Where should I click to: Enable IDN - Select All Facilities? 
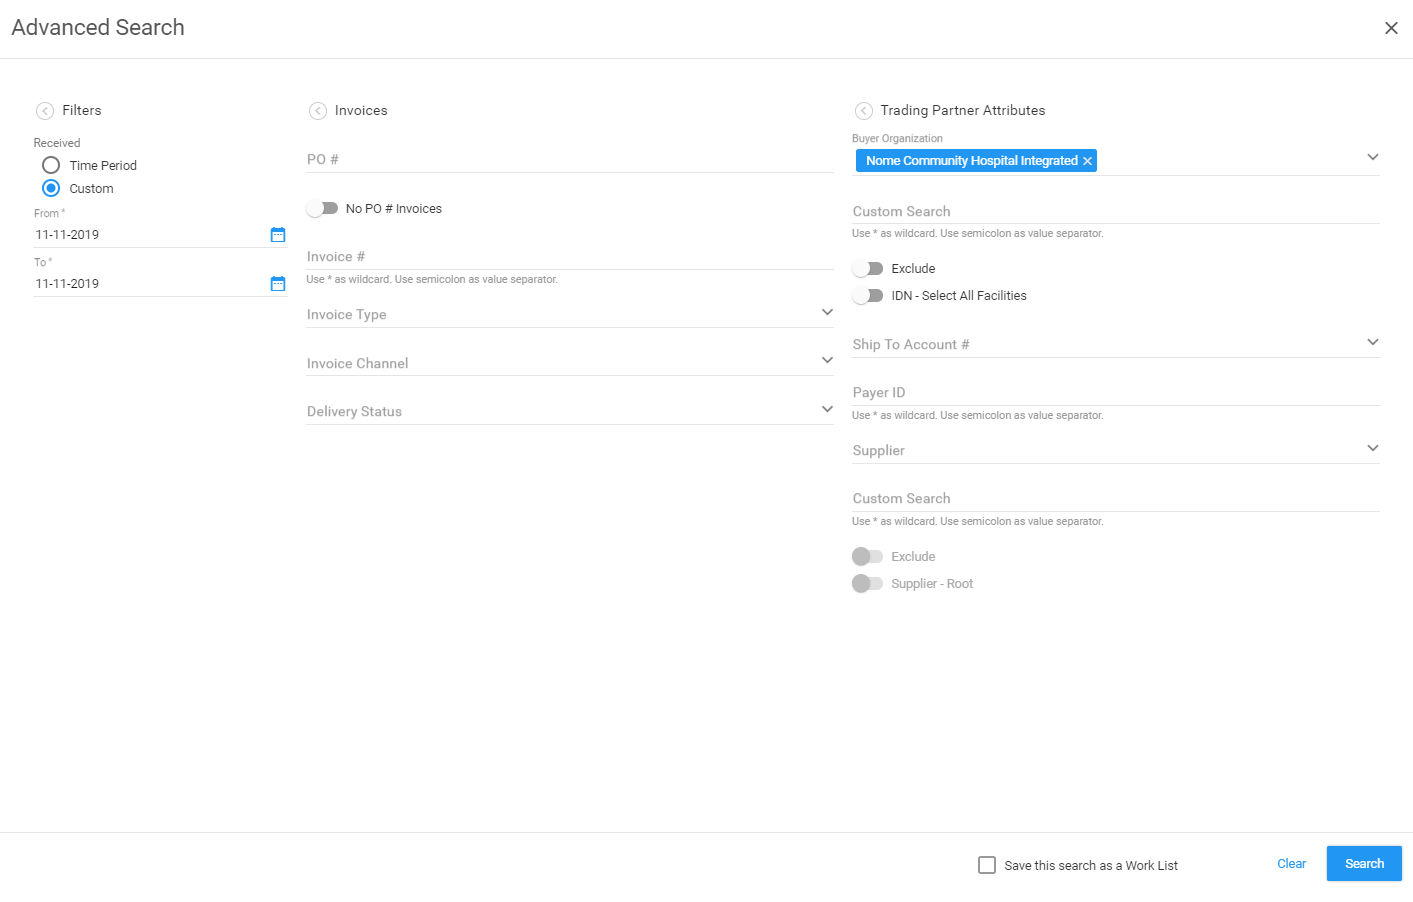click(868, 295)
